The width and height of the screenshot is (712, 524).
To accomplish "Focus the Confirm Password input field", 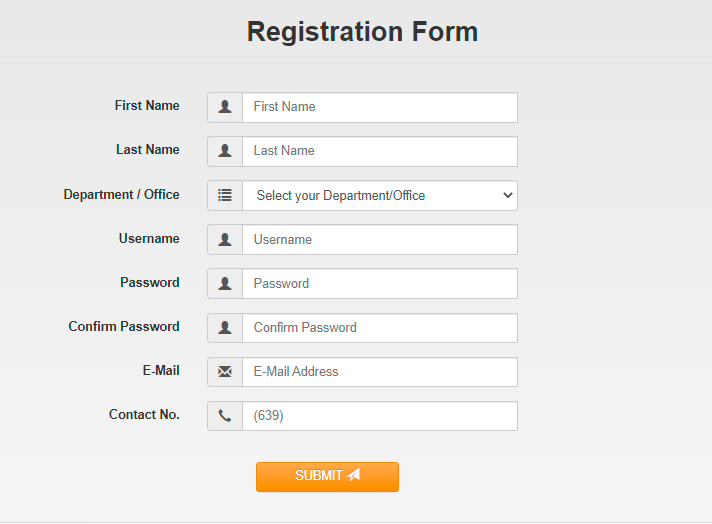I will pos(380,328).
